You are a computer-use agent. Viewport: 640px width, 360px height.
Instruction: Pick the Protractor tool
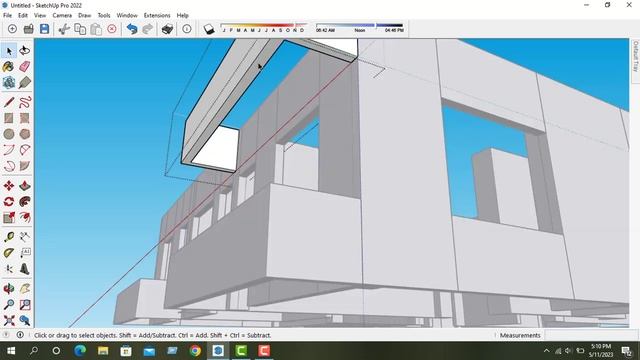tap(9, 253)
